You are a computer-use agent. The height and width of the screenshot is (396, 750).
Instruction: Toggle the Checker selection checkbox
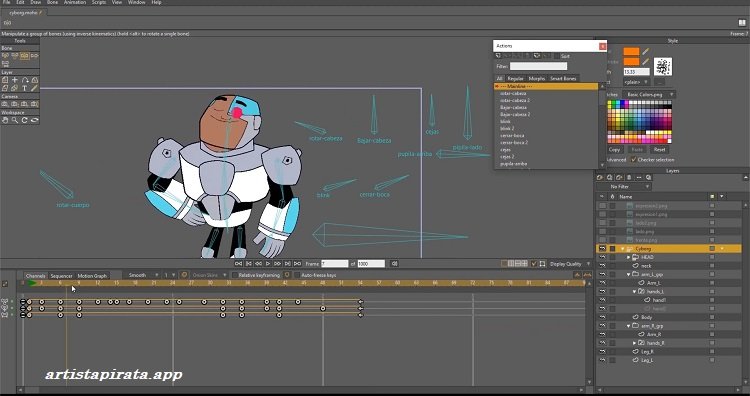633,159
